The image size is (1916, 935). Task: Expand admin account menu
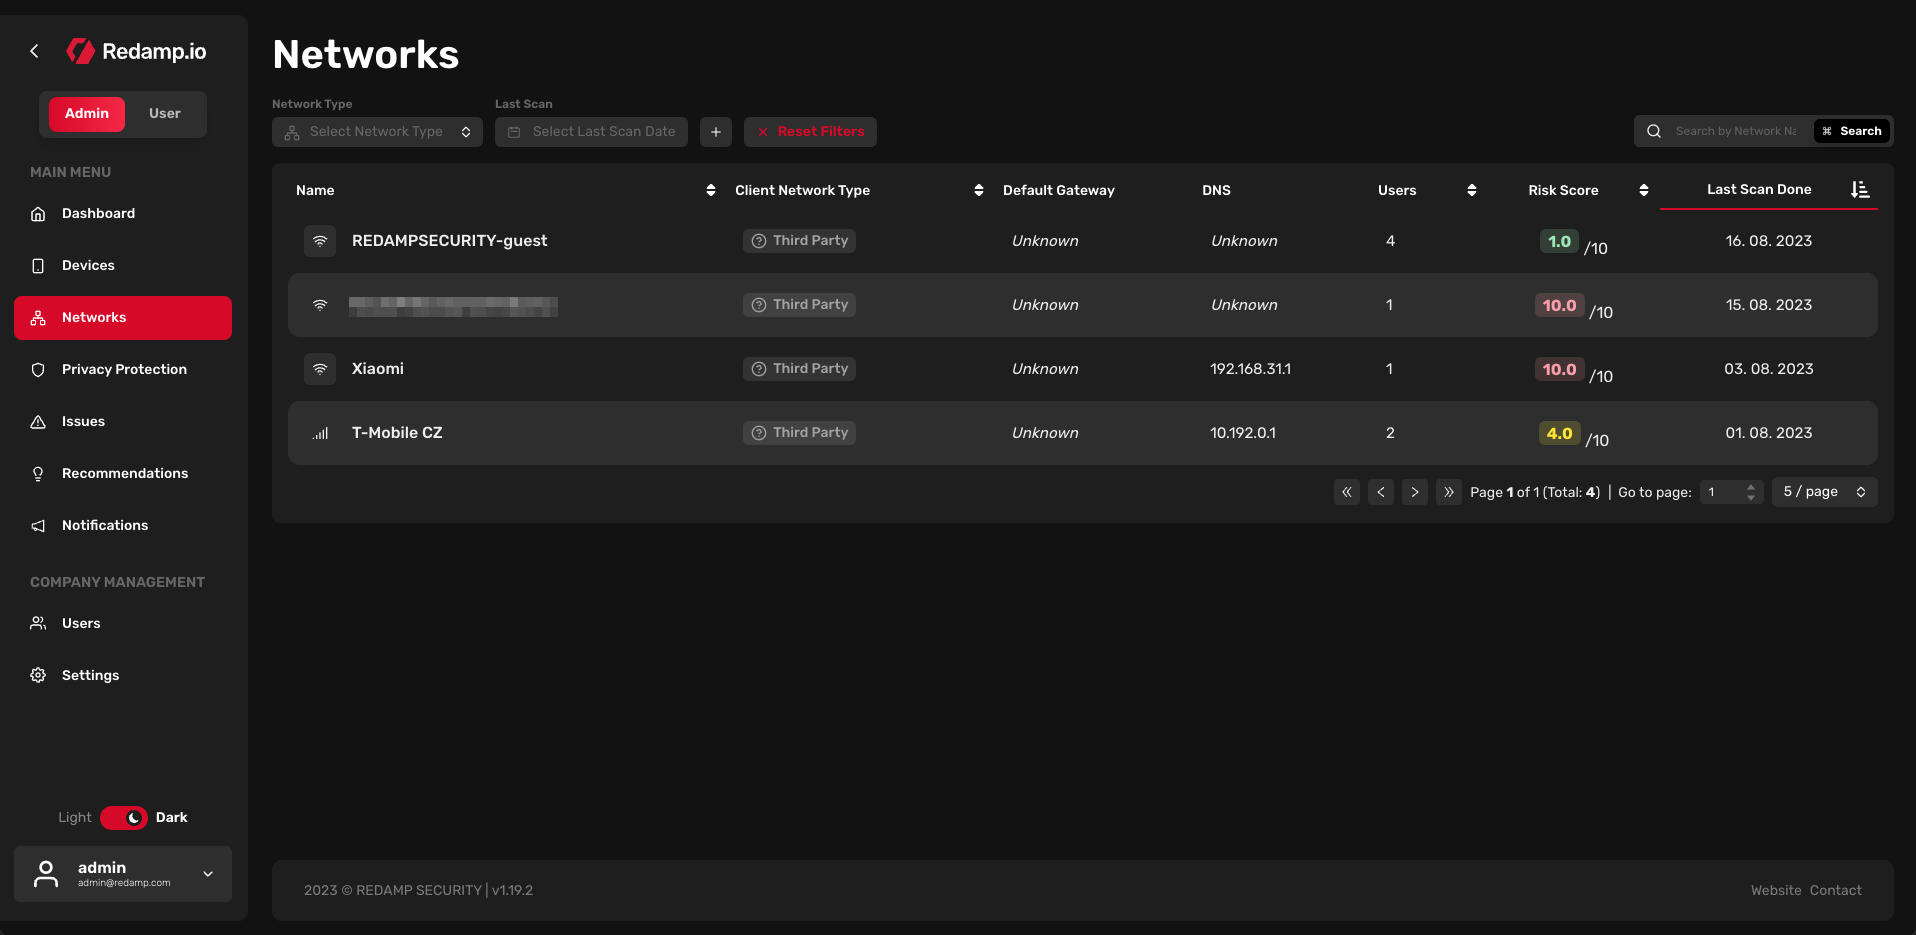(x=123, y=874)
